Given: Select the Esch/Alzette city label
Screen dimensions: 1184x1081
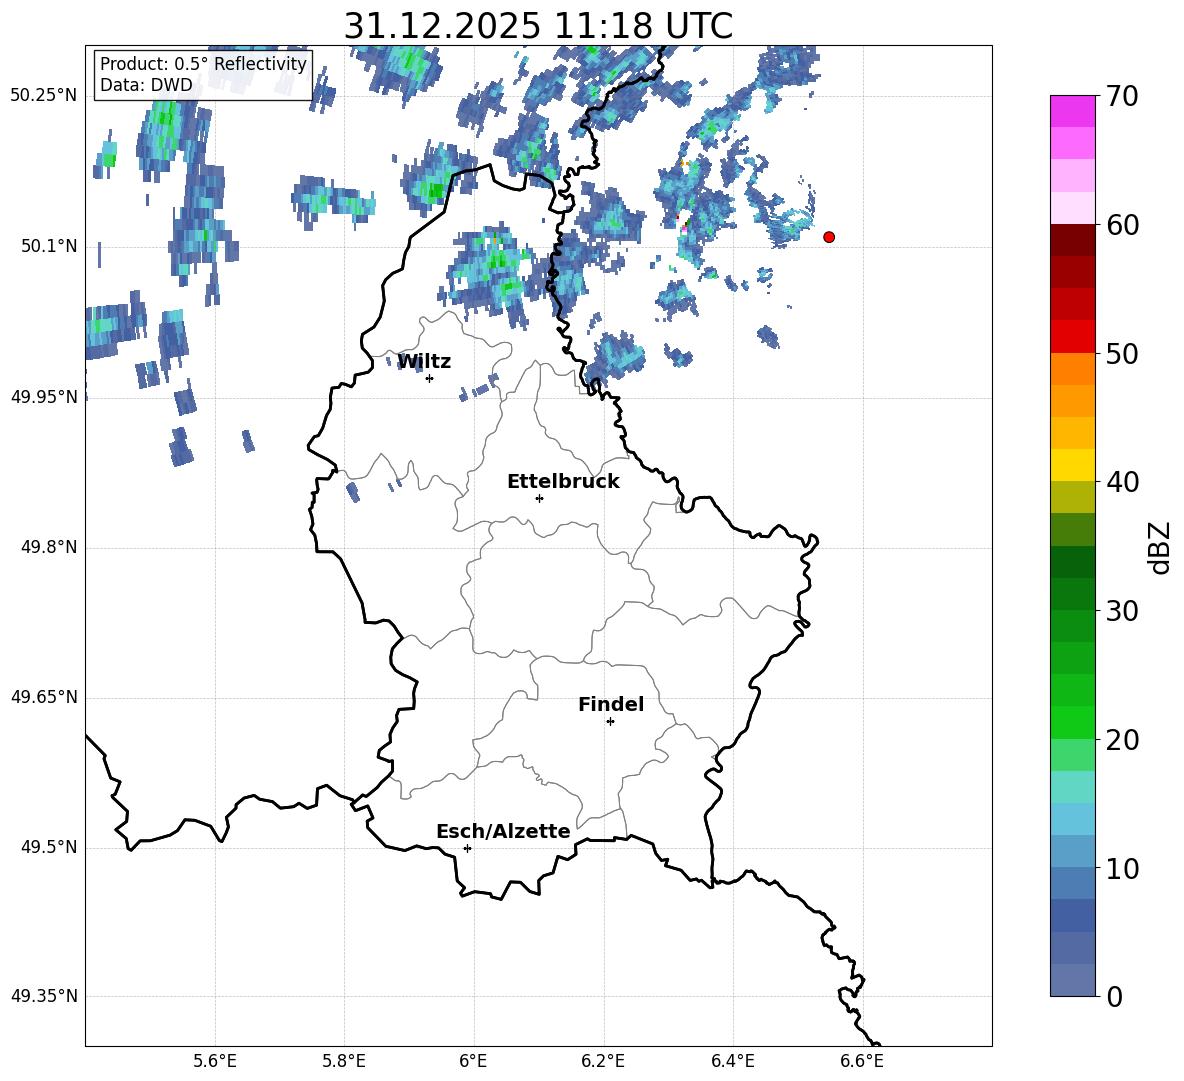Looking at the screenshot, I should pyautogui.click(x=503, y=831).
